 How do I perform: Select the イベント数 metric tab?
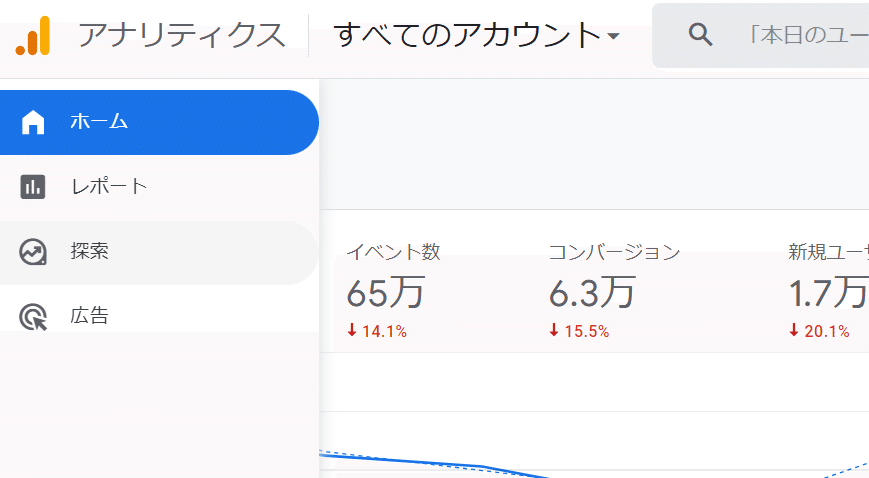pyautogui.click(x=393, y=252)
